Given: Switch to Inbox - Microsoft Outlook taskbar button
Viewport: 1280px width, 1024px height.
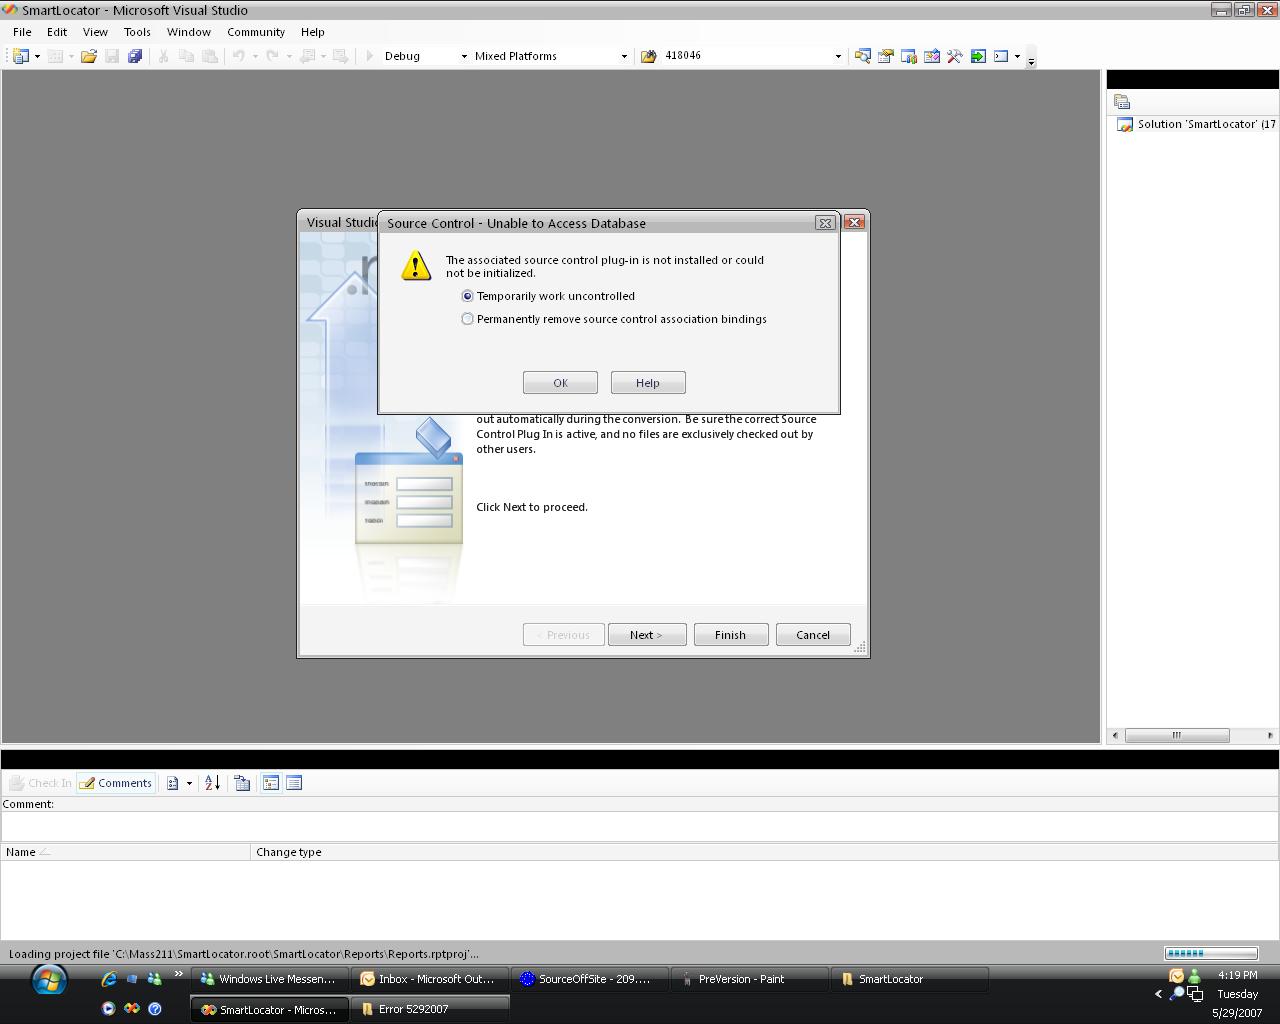Looking at the screenshot, I should (430, 979).
